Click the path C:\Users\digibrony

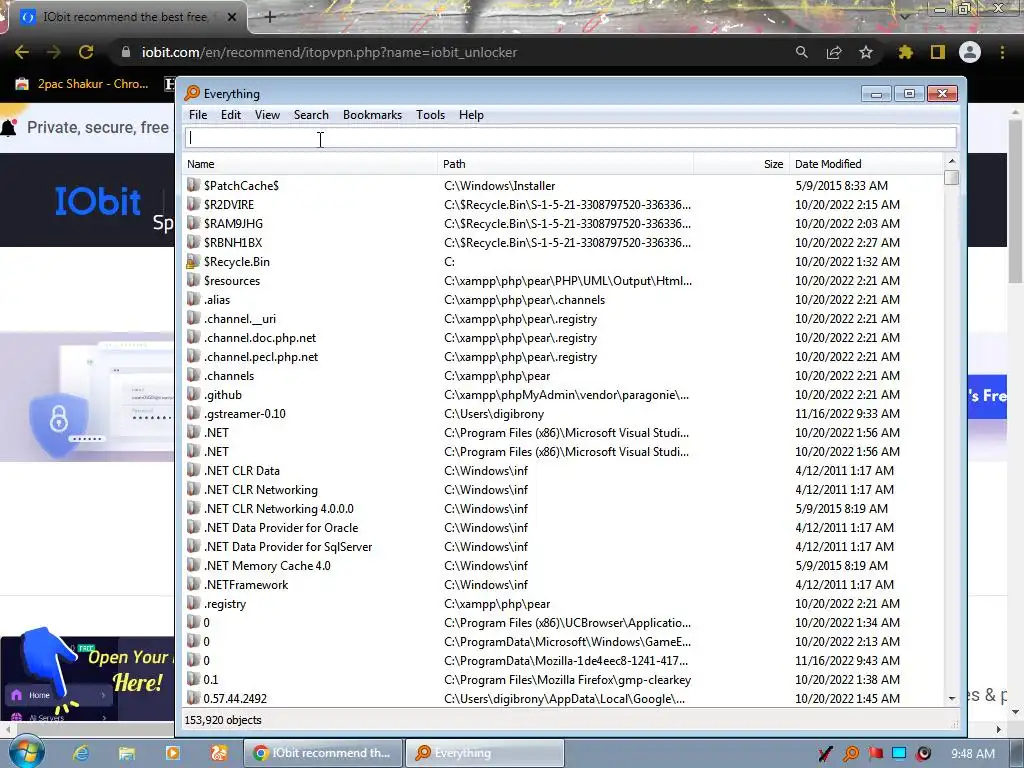click(x=494, y=413)
